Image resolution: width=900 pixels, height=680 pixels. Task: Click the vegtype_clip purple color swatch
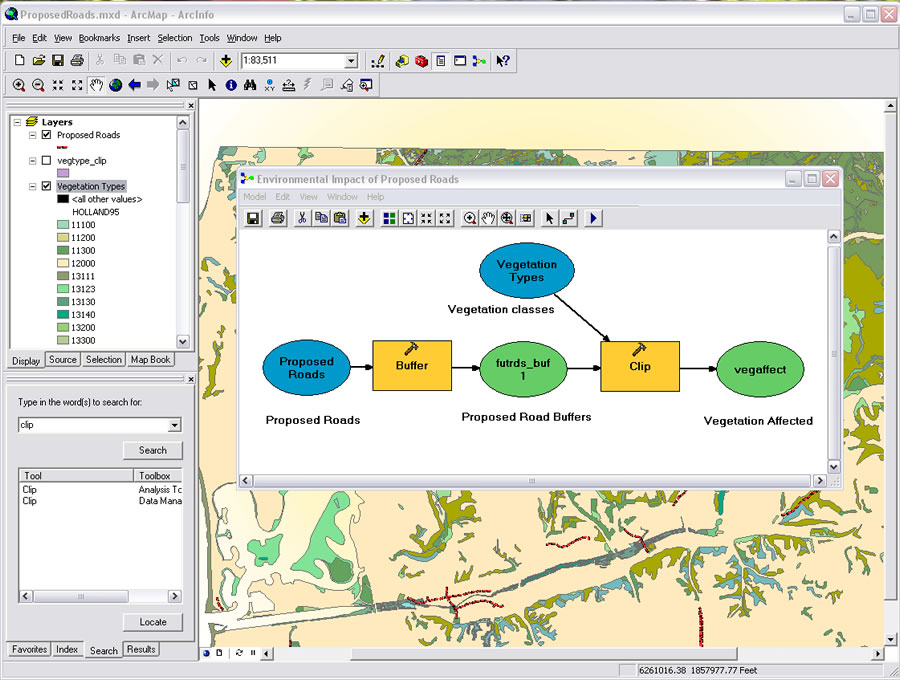tap(63, 173)
